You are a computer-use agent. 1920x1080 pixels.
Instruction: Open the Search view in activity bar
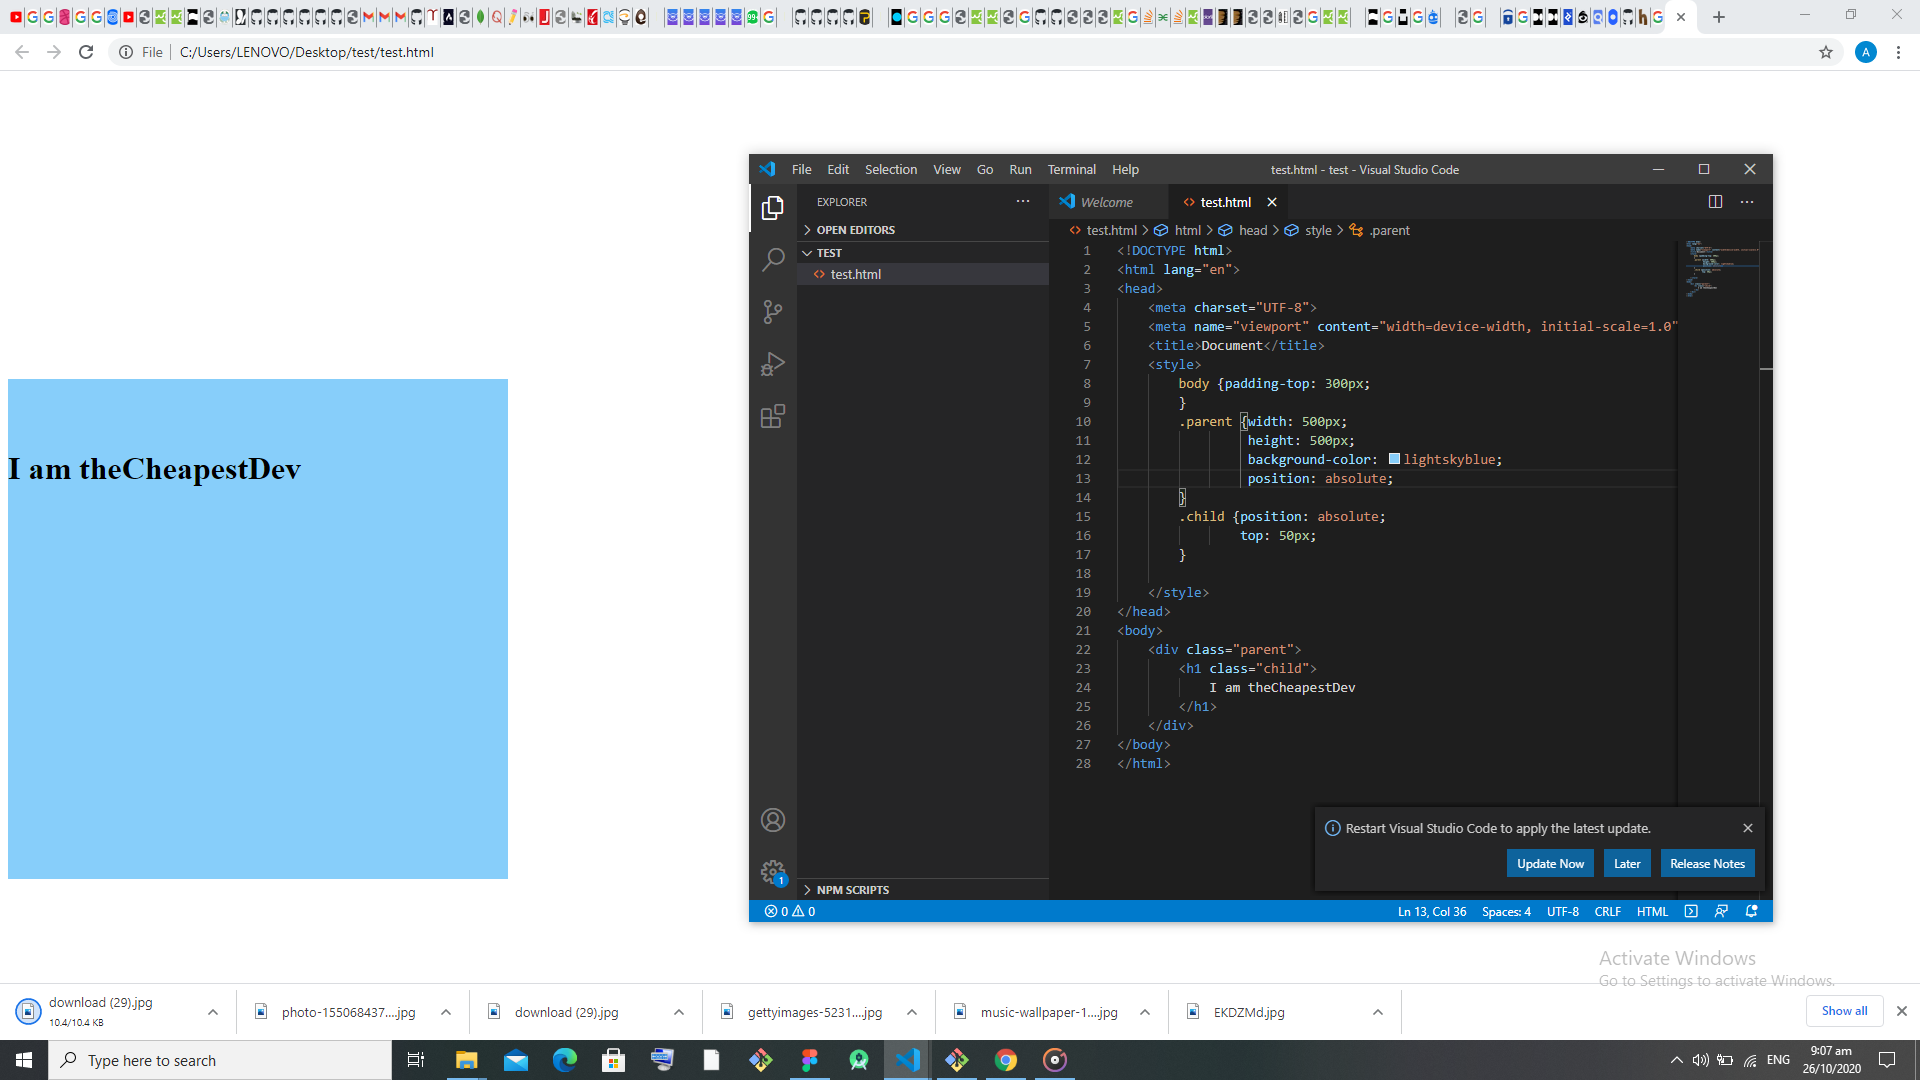pyautogui.click(x=772, y=260)
